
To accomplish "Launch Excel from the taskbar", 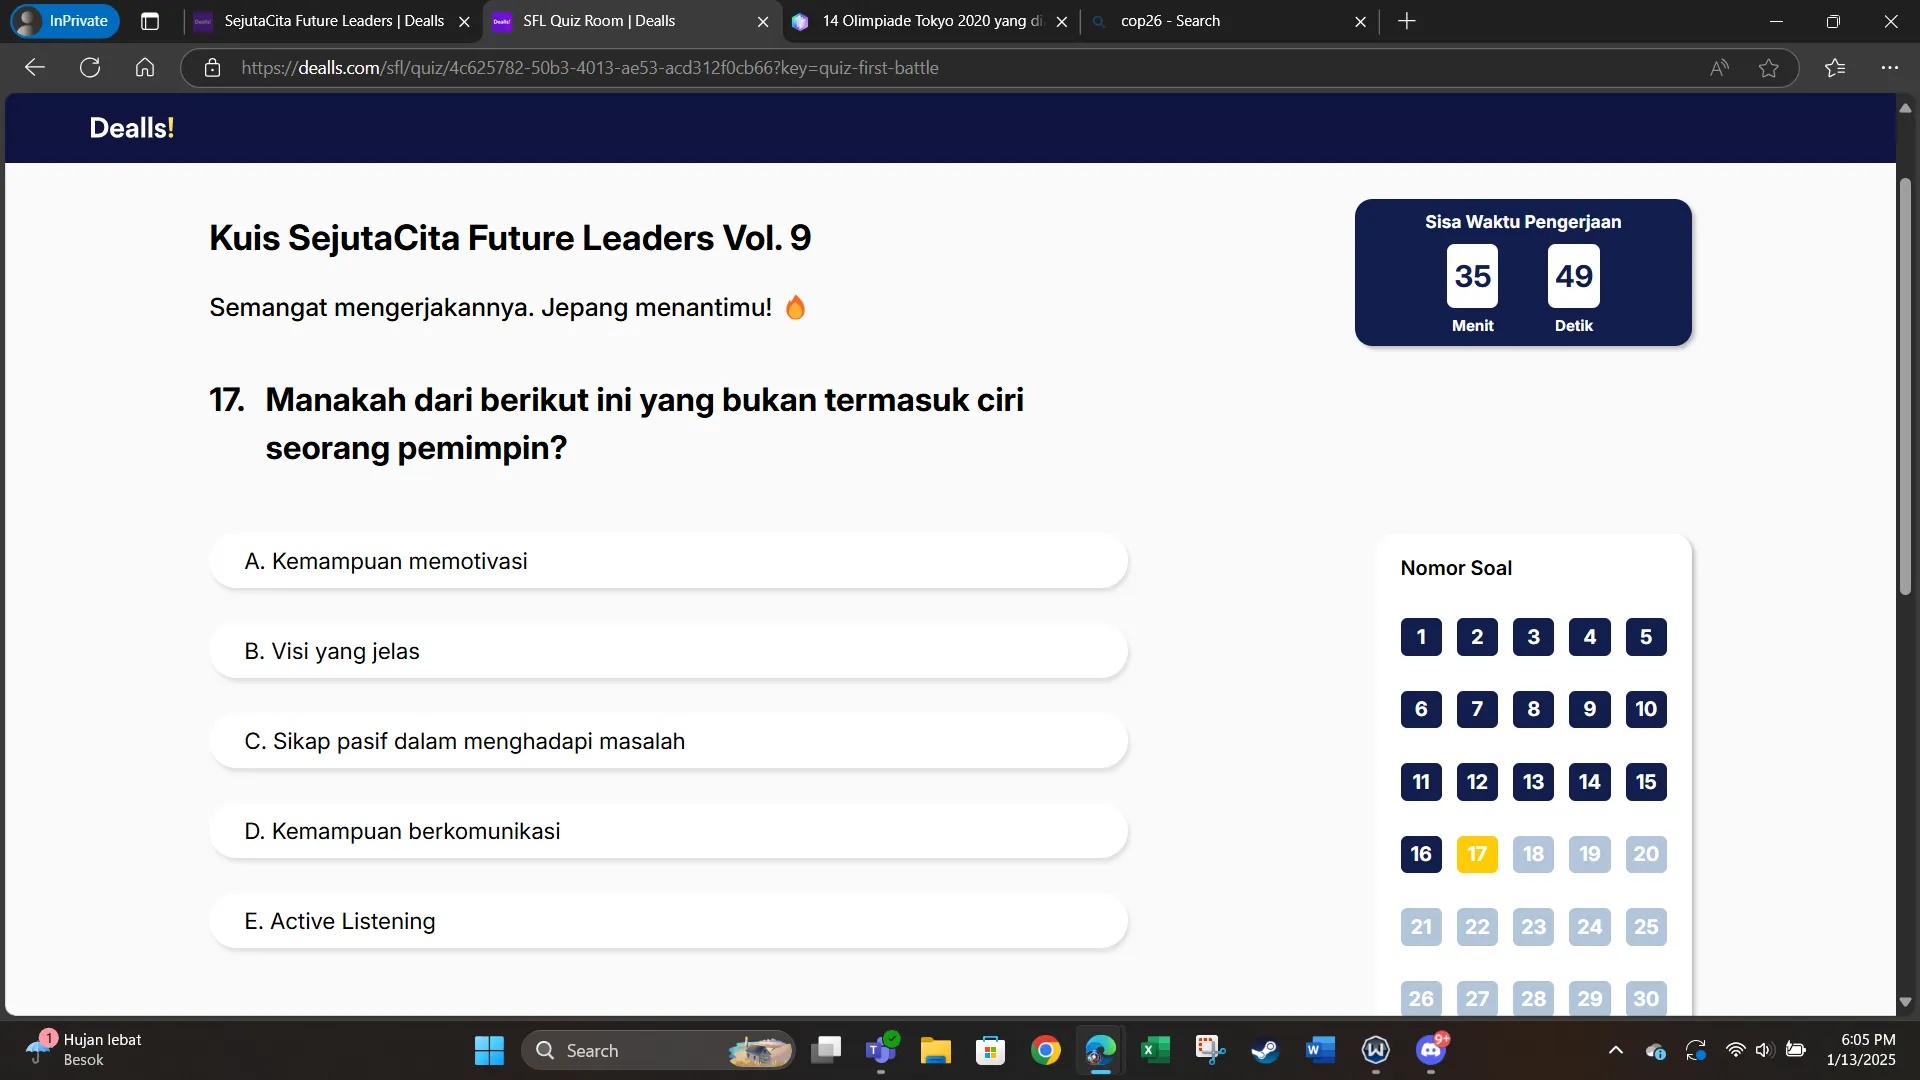I will (x=1155, y=1051).
